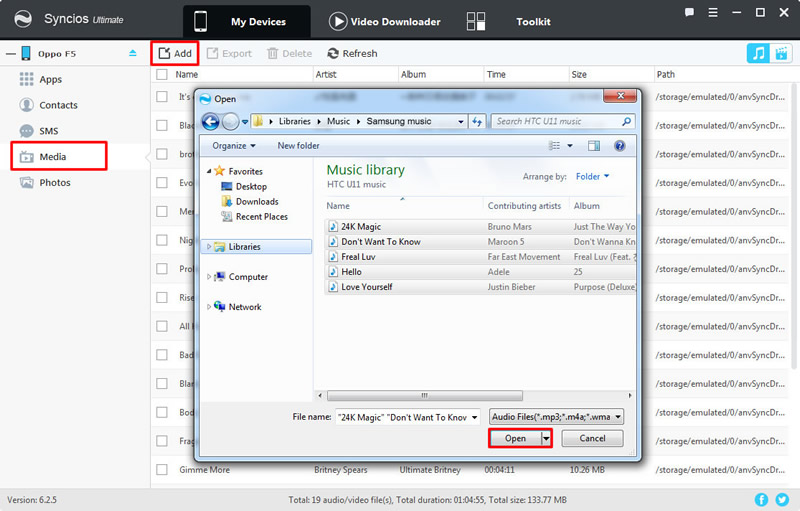Open the address path dropdown arrow
This screenshot has height=511, width=800.
click(461, 121)
